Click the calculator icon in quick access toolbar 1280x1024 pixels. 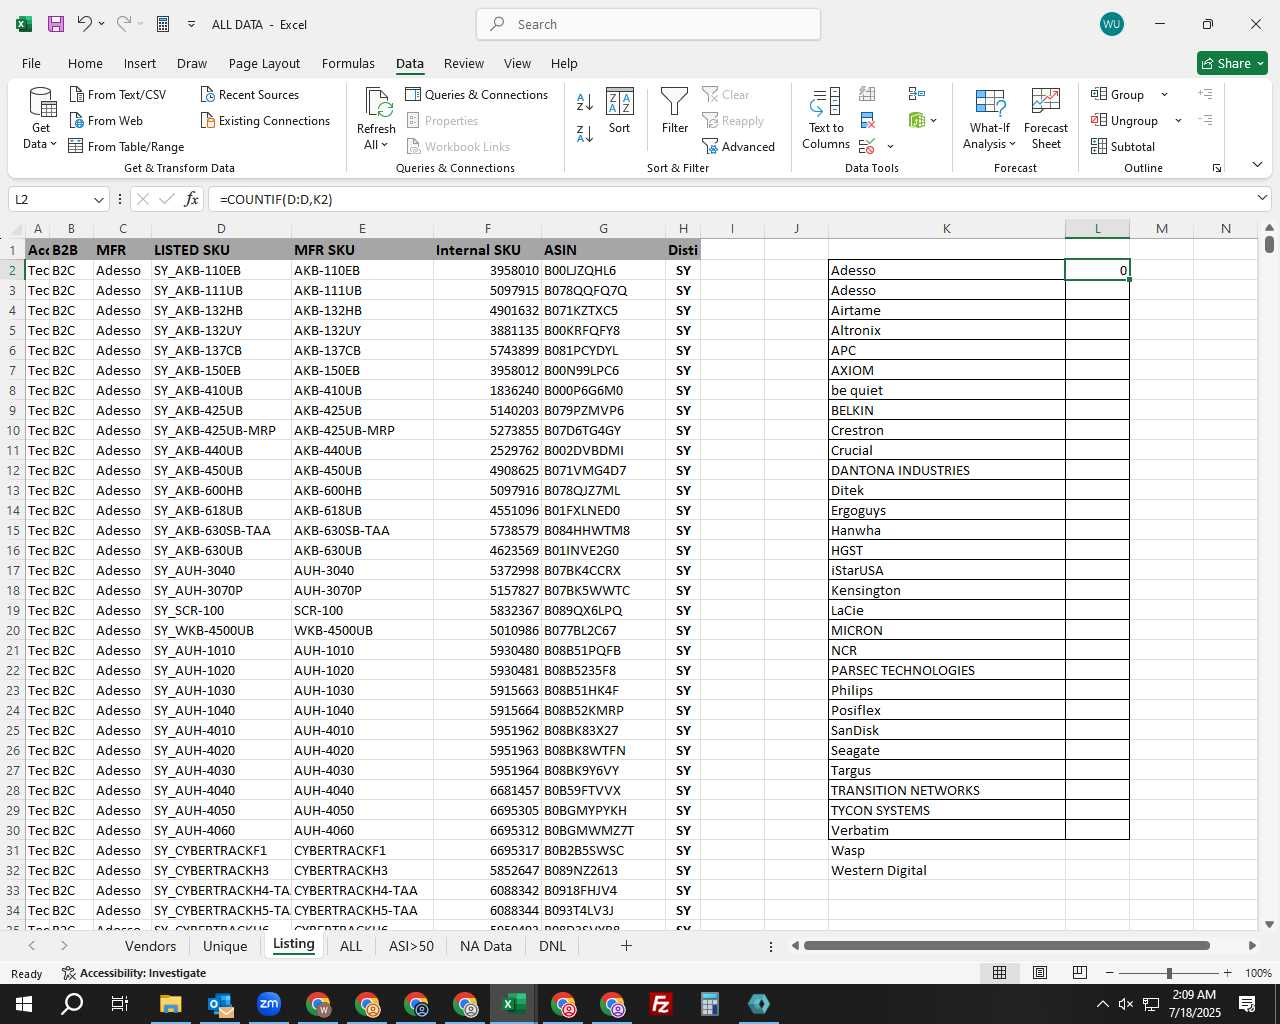click(163, 24)
